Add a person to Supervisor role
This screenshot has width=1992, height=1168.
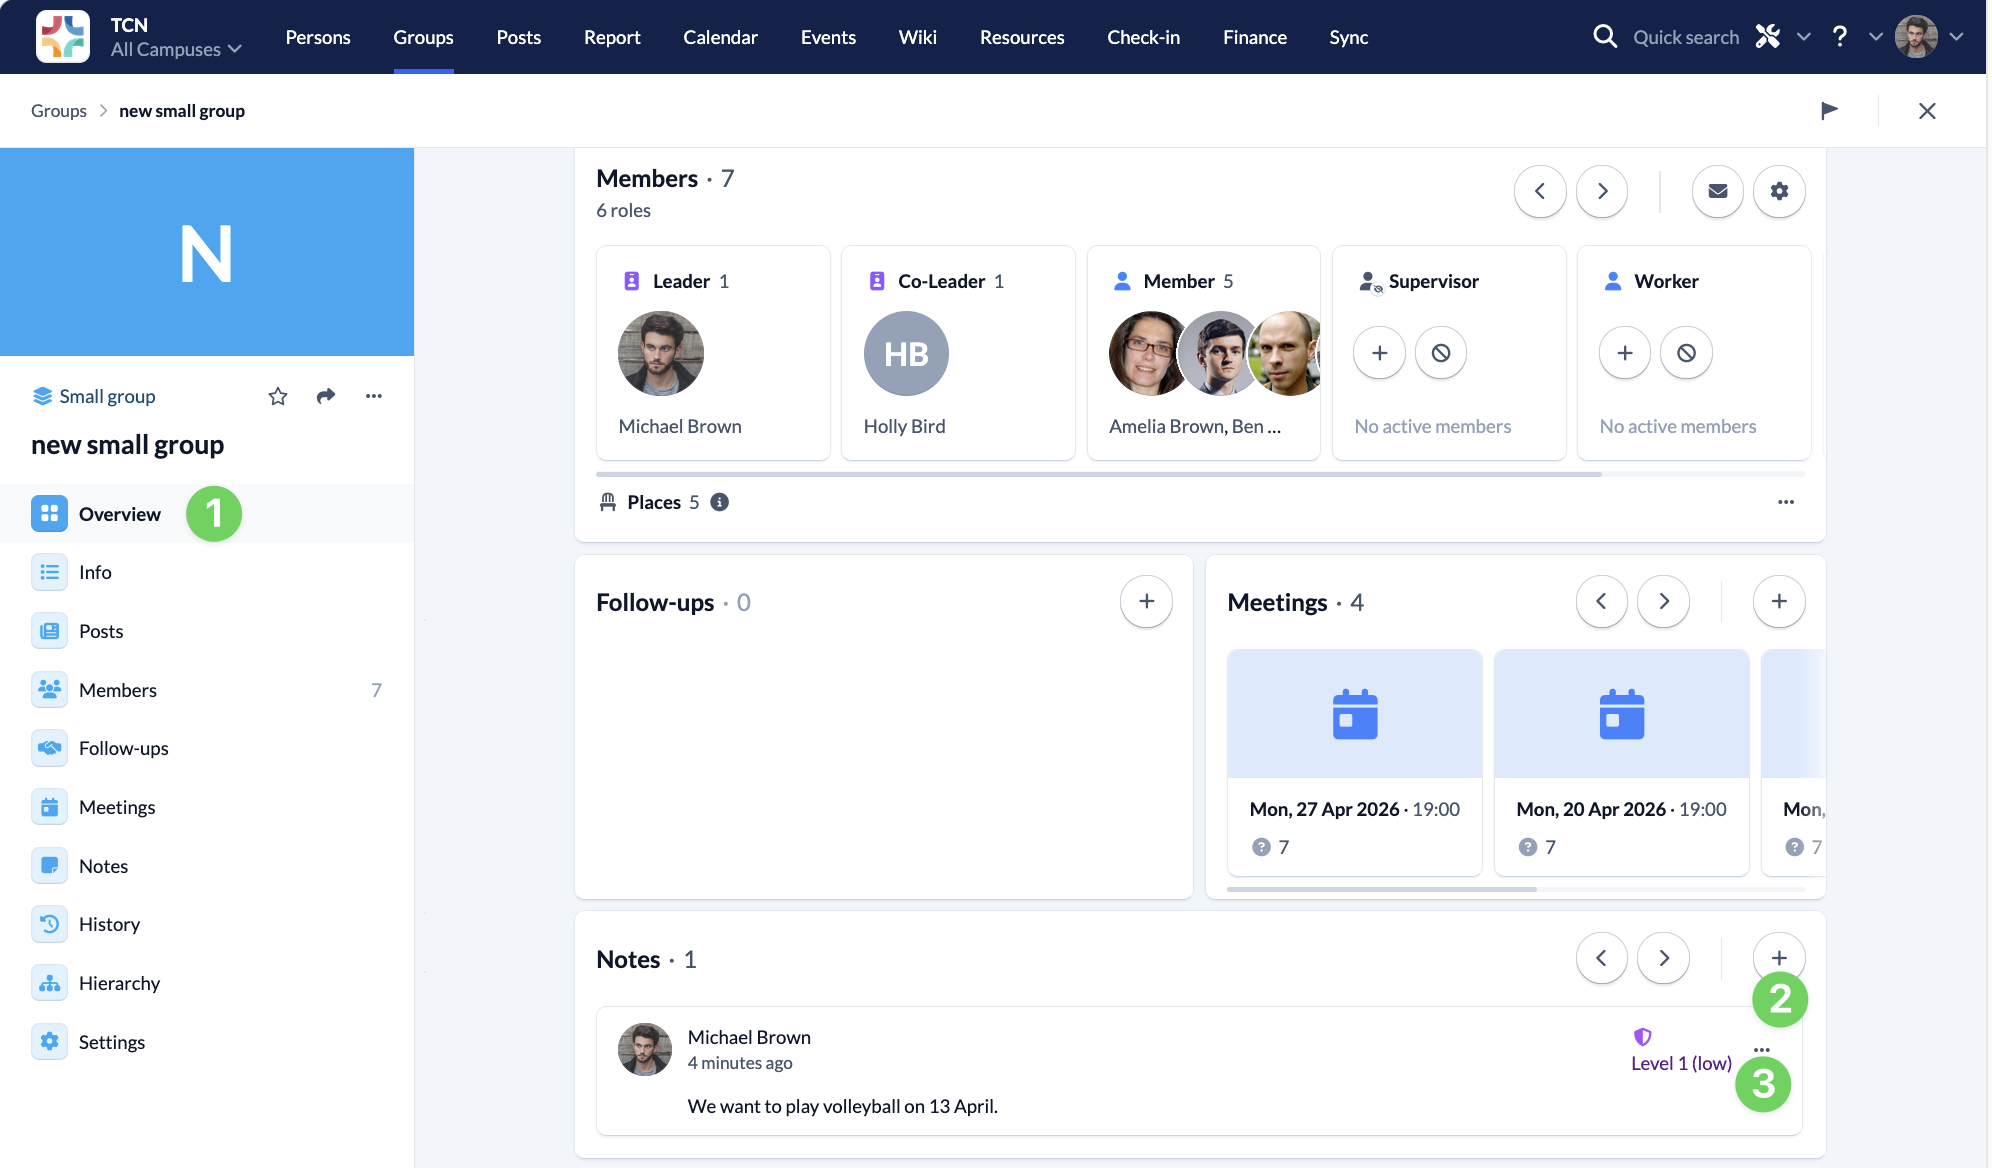pos(1379,353)
